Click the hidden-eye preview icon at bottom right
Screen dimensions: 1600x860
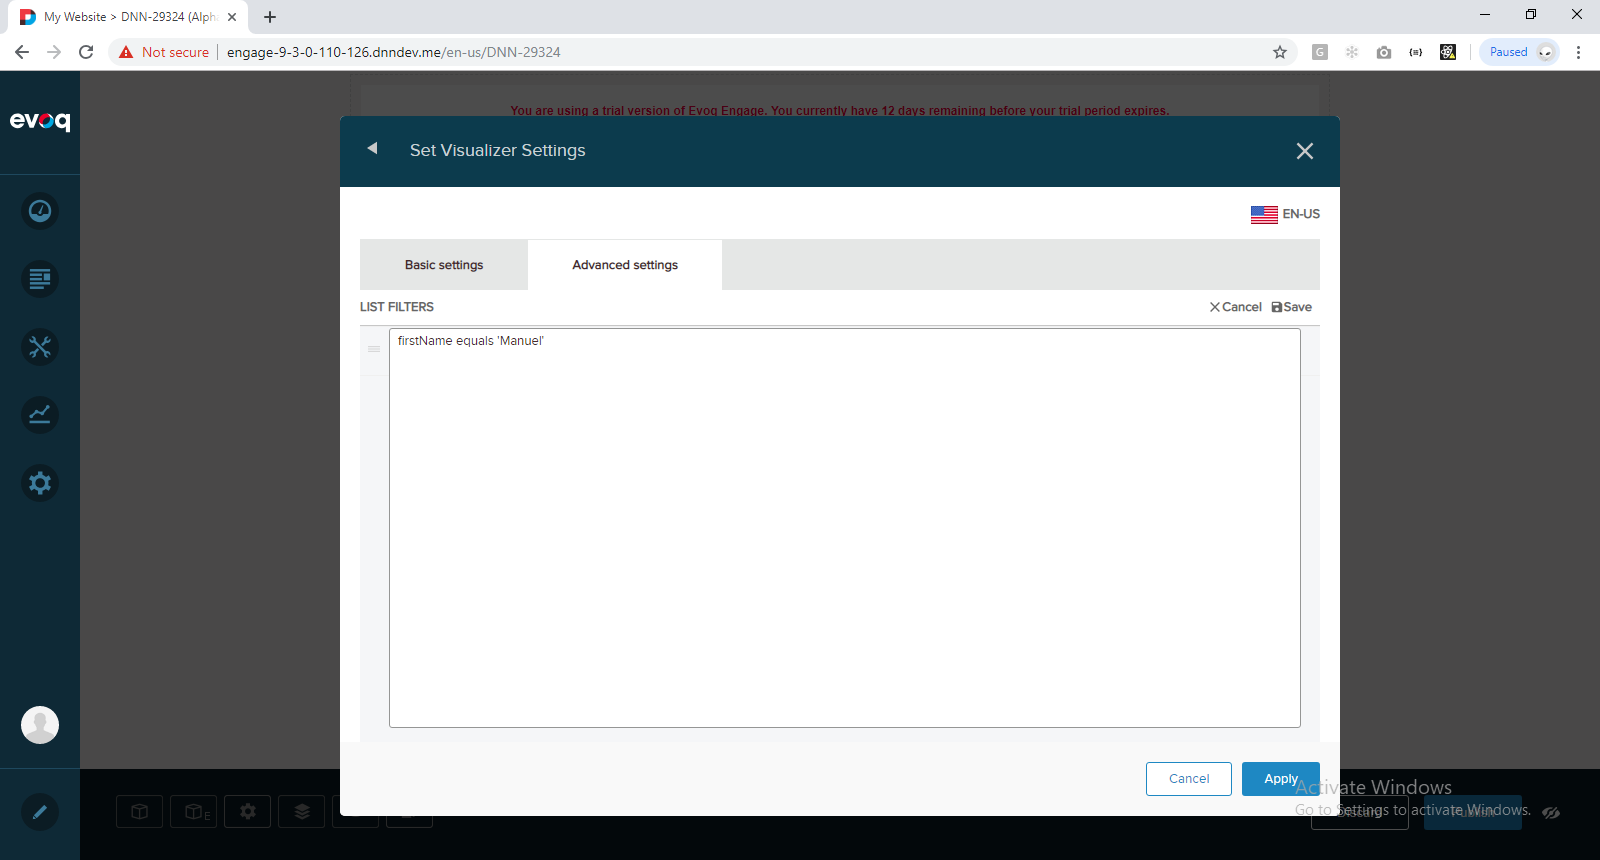[1551, 812]
